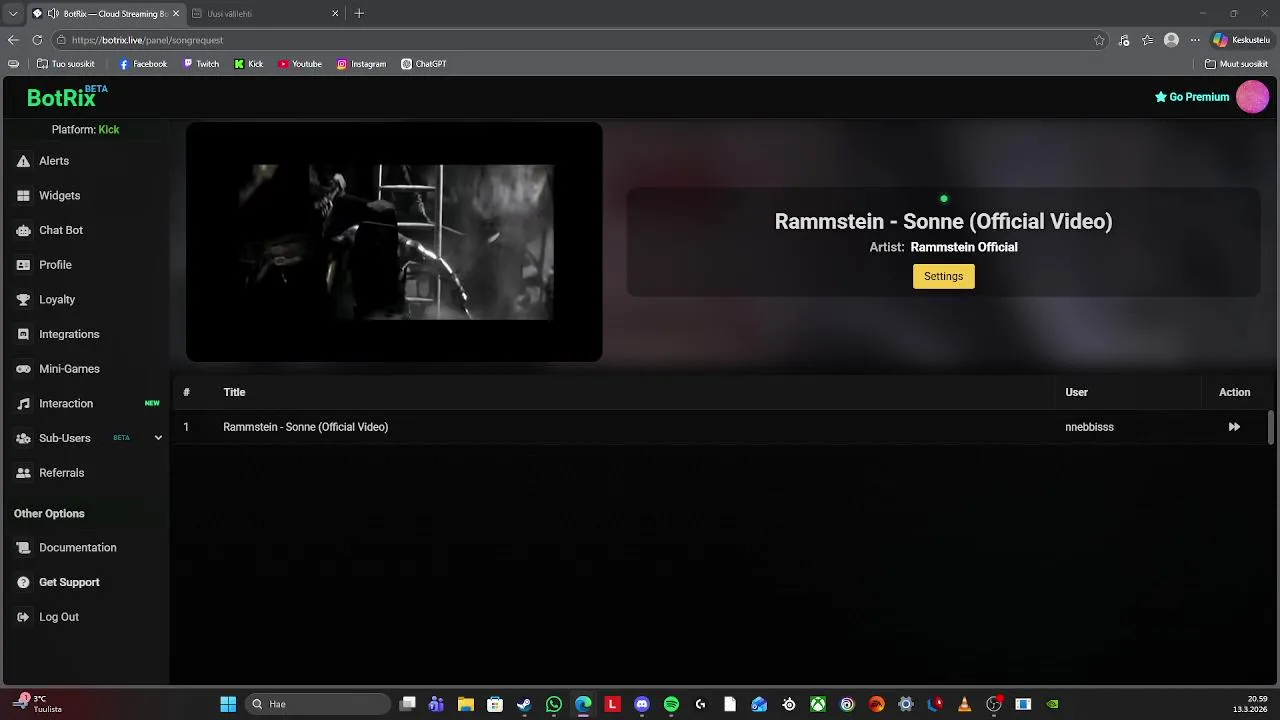Click the Kick platform label
This screenshot has height=720, width=1280.
108,130
